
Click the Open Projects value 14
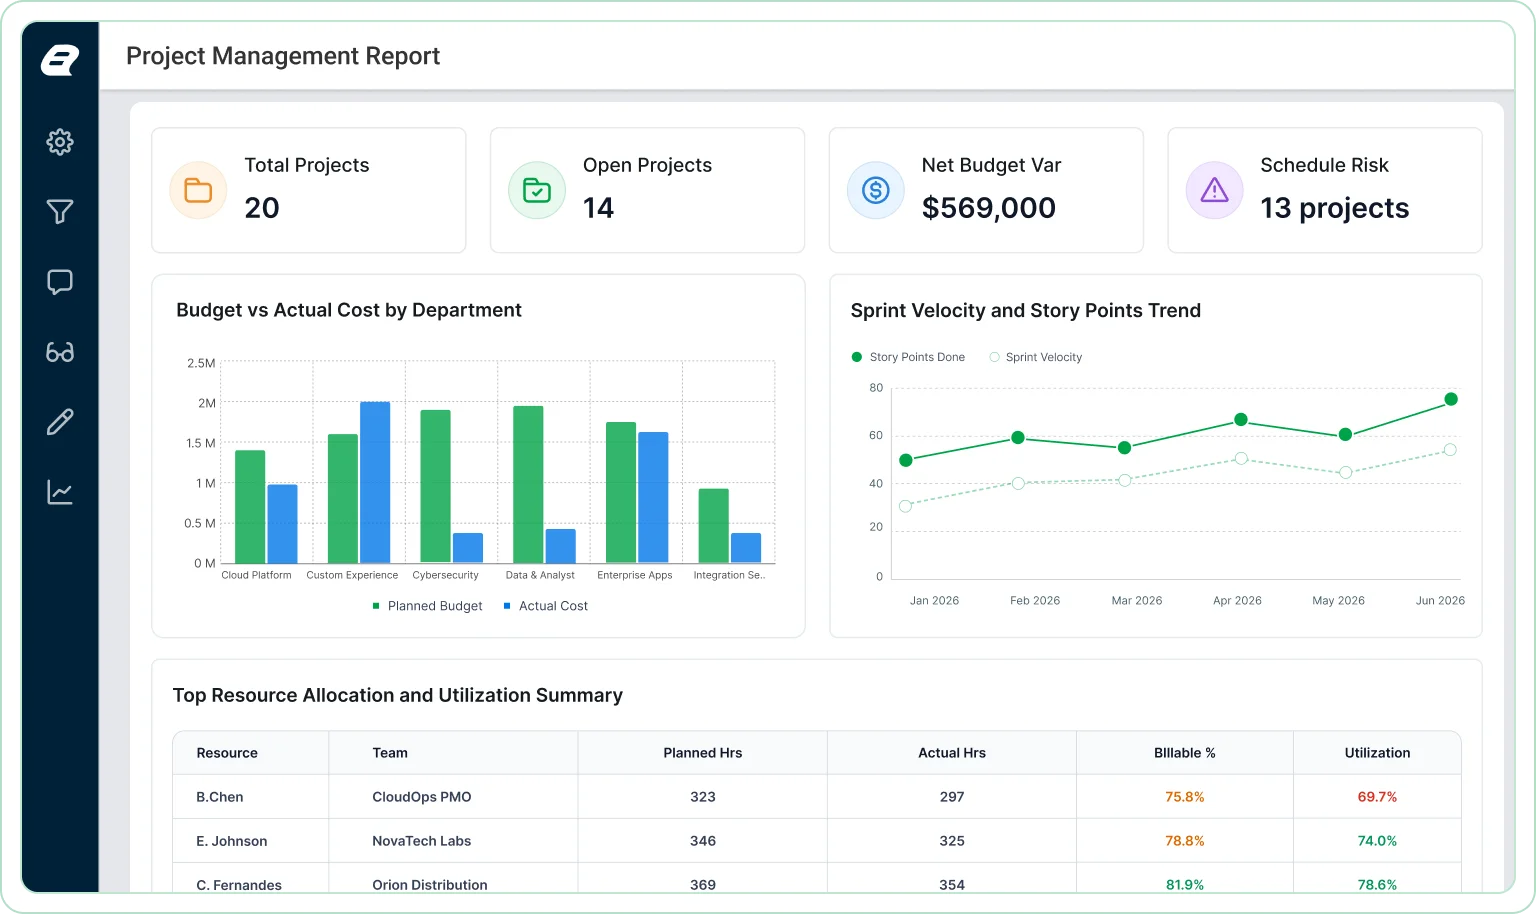[598, 208]
